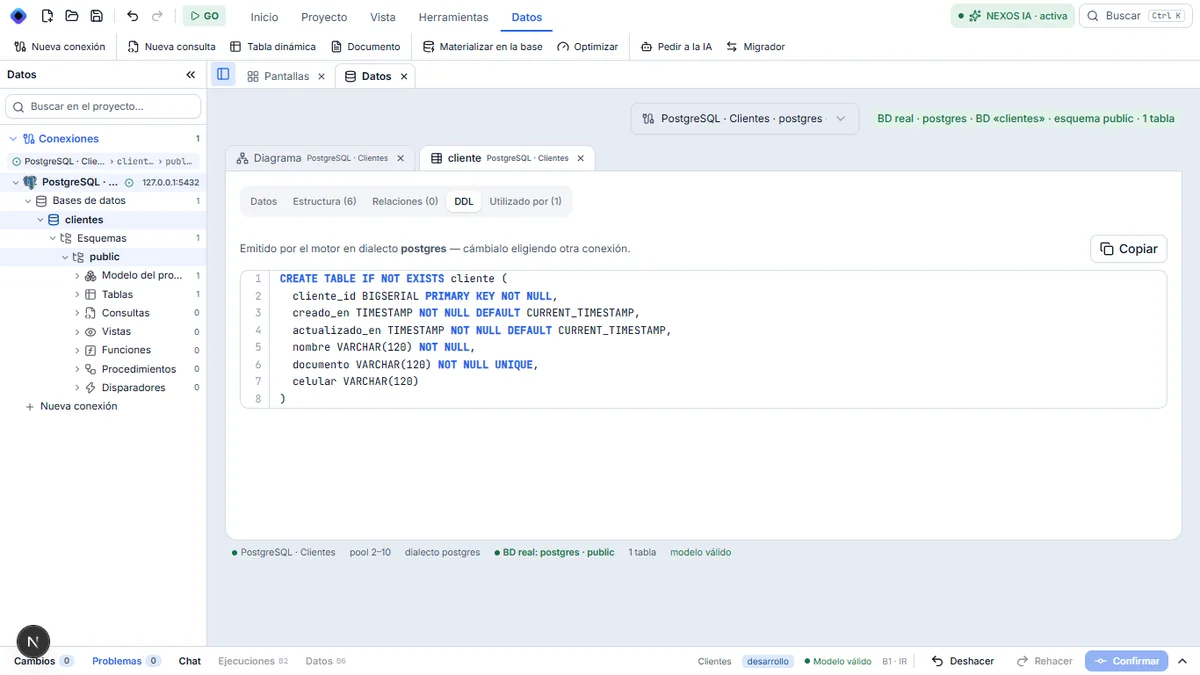
Task: Click Nueva conexión in the ribbon
Action: click(x=60, y=47)
